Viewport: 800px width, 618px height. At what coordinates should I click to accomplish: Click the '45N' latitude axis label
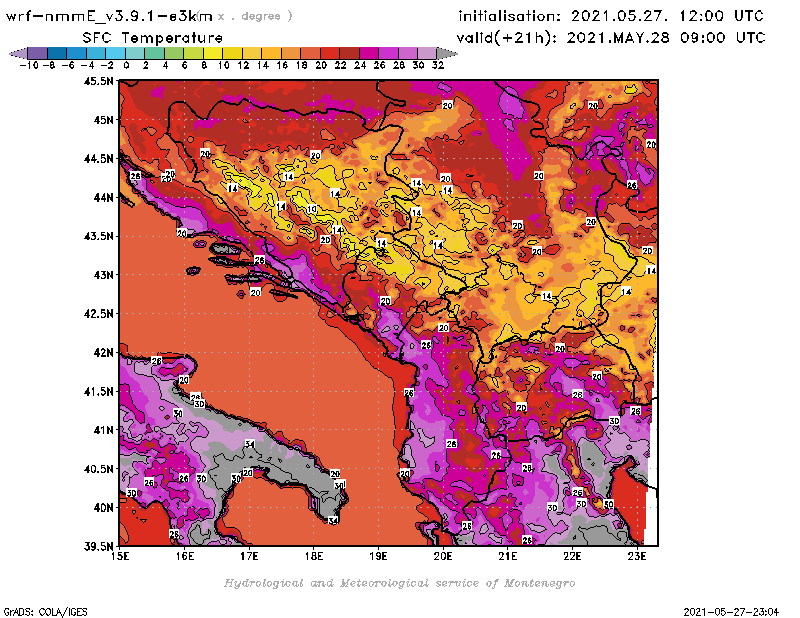point(103,120)
